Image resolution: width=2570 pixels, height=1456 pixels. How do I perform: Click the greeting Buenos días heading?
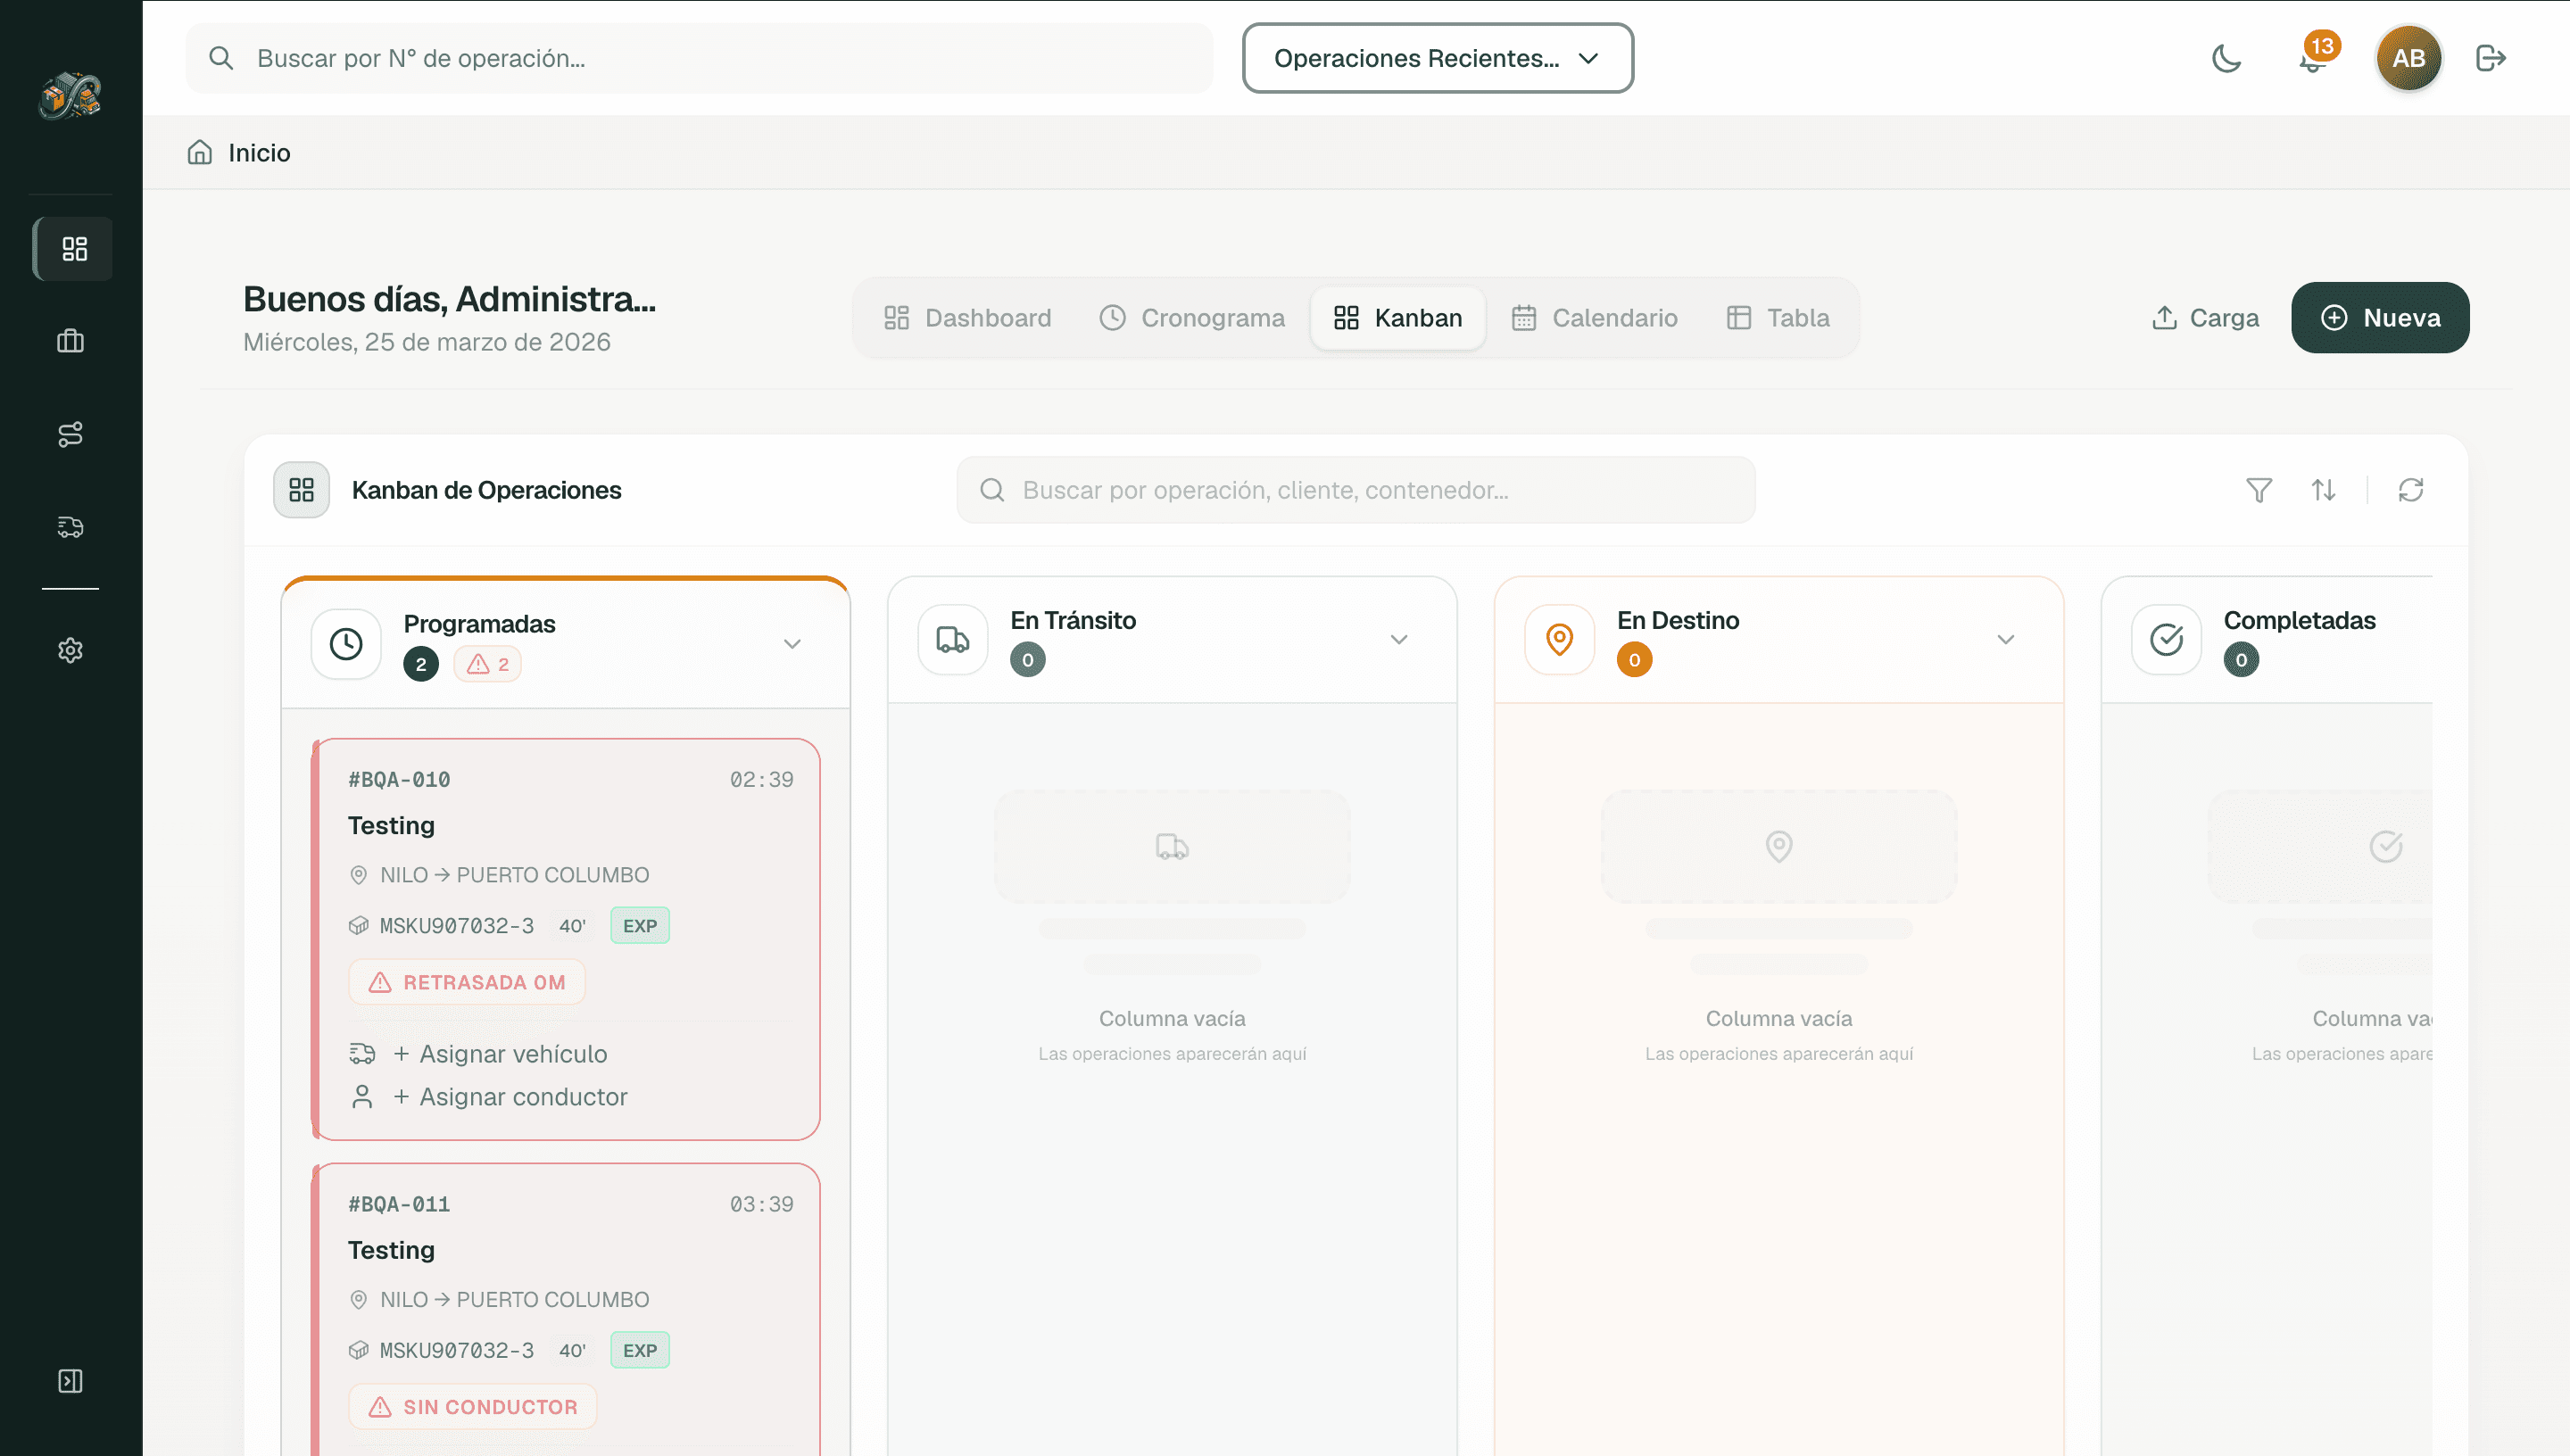pos(449,299)
